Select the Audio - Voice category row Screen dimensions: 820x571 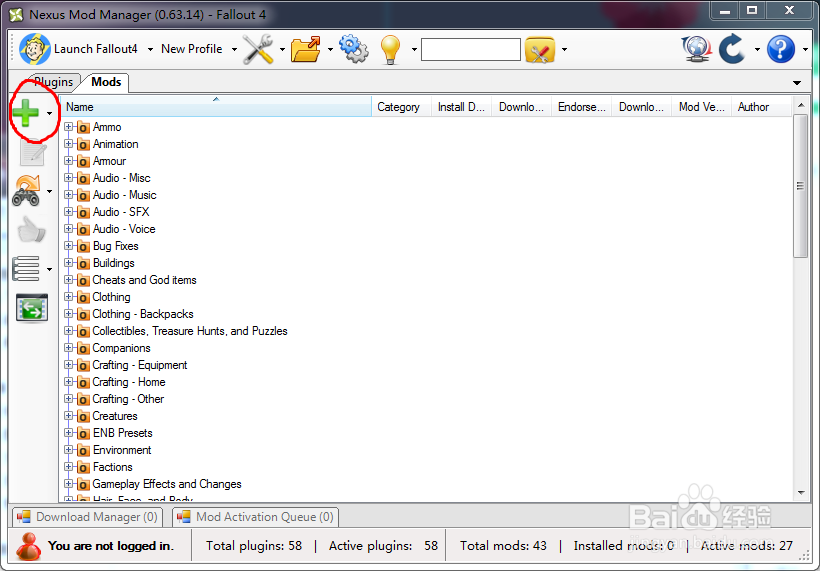pos(124,229)
